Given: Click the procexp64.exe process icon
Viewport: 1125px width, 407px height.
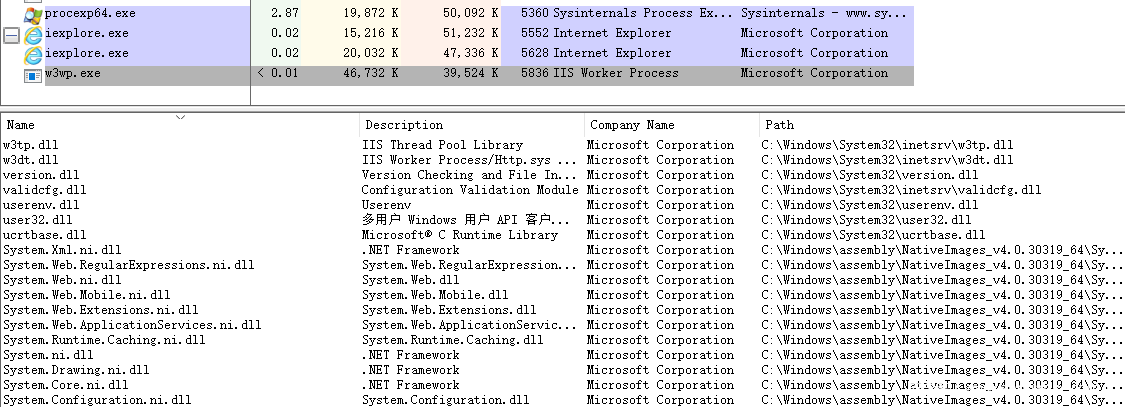Looking at the screenshot, I should pyautogui.click(x=33, y=14).
